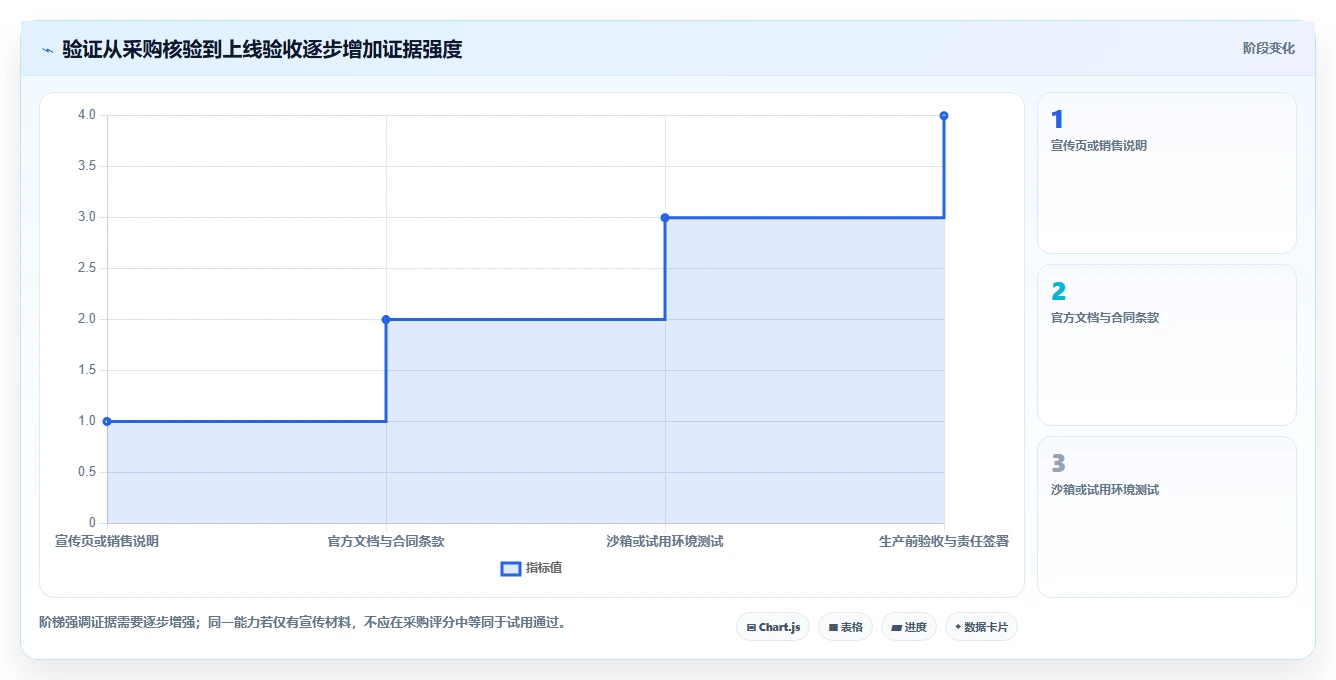Click the number 2 in second card

[1058, 292]
